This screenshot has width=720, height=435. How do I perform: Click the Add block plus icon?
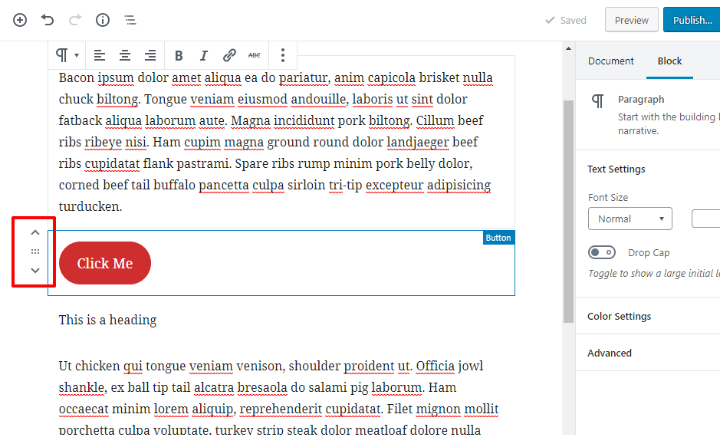click(x=20, y=20)
